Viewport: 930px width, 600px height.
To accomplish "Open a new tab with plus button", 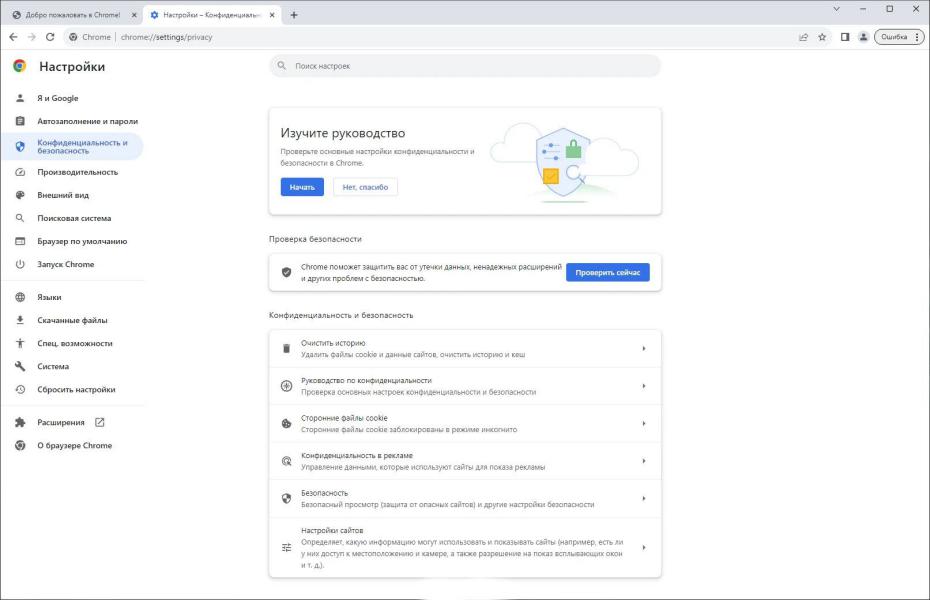I will click(x=294, y=15).
